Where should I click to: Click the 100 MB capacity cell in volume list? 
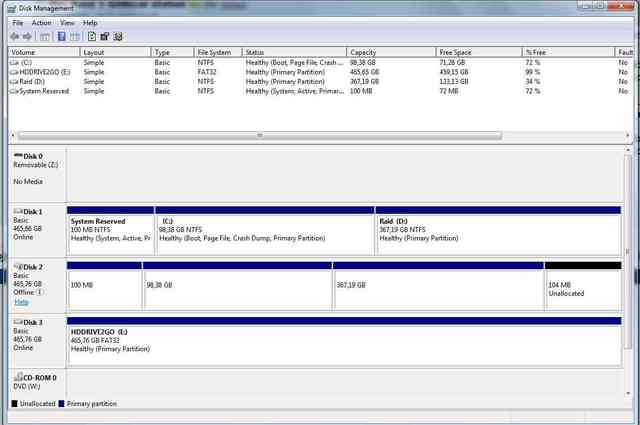[x=361, y=91]
